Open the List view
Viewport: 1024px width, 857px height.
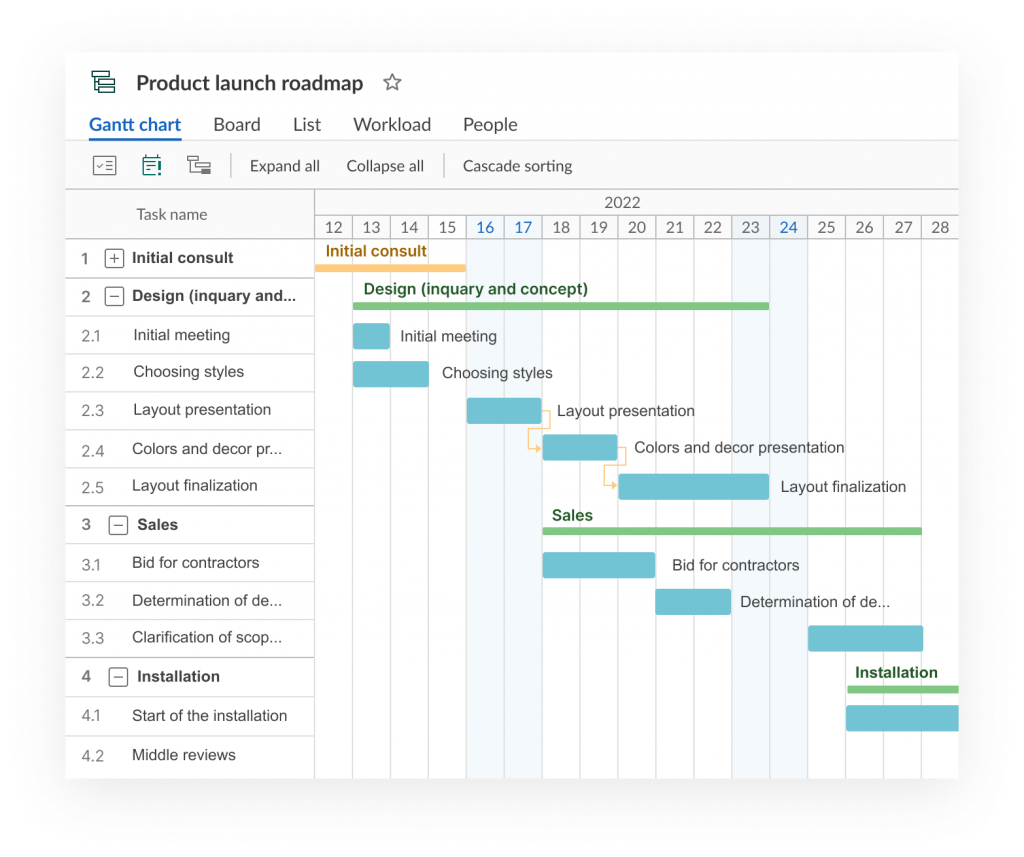tap(306, 124)
